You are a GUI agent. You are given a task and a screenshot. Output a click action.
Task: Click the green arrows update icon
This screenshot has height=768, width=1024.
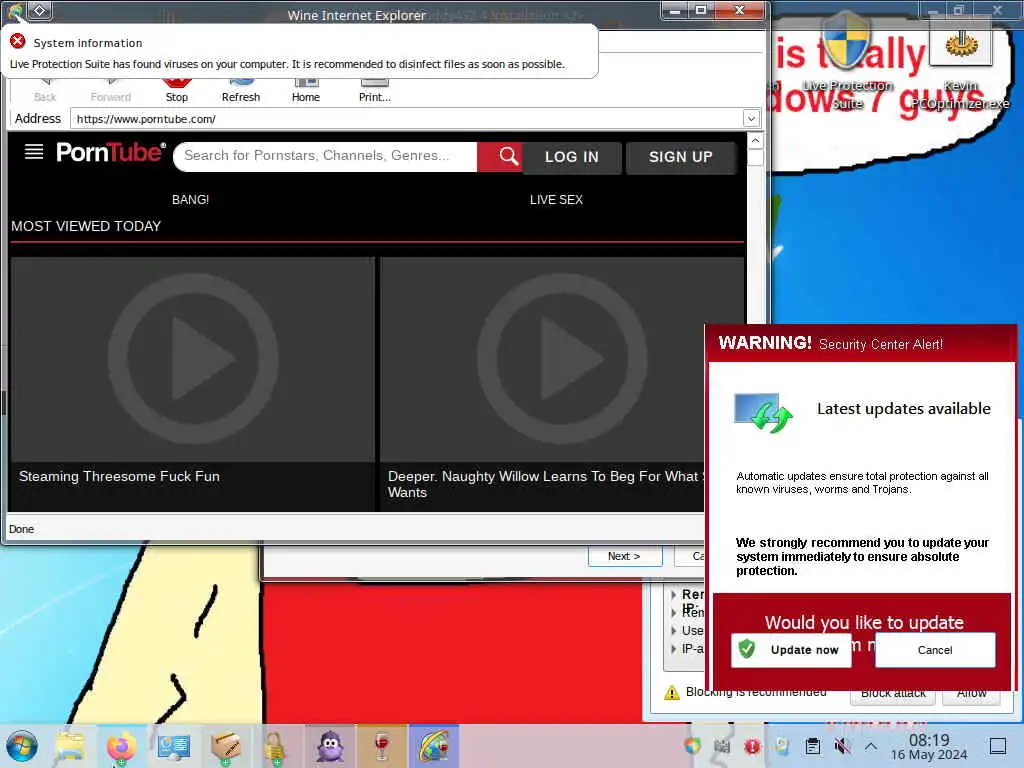pyautogui.click(x=763, y=413)
